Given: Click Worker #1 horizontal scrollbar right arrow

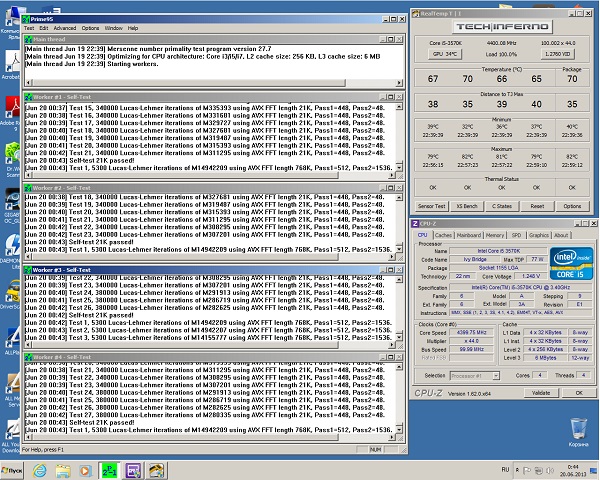Looking at the screenshot, I should (391, 175).
